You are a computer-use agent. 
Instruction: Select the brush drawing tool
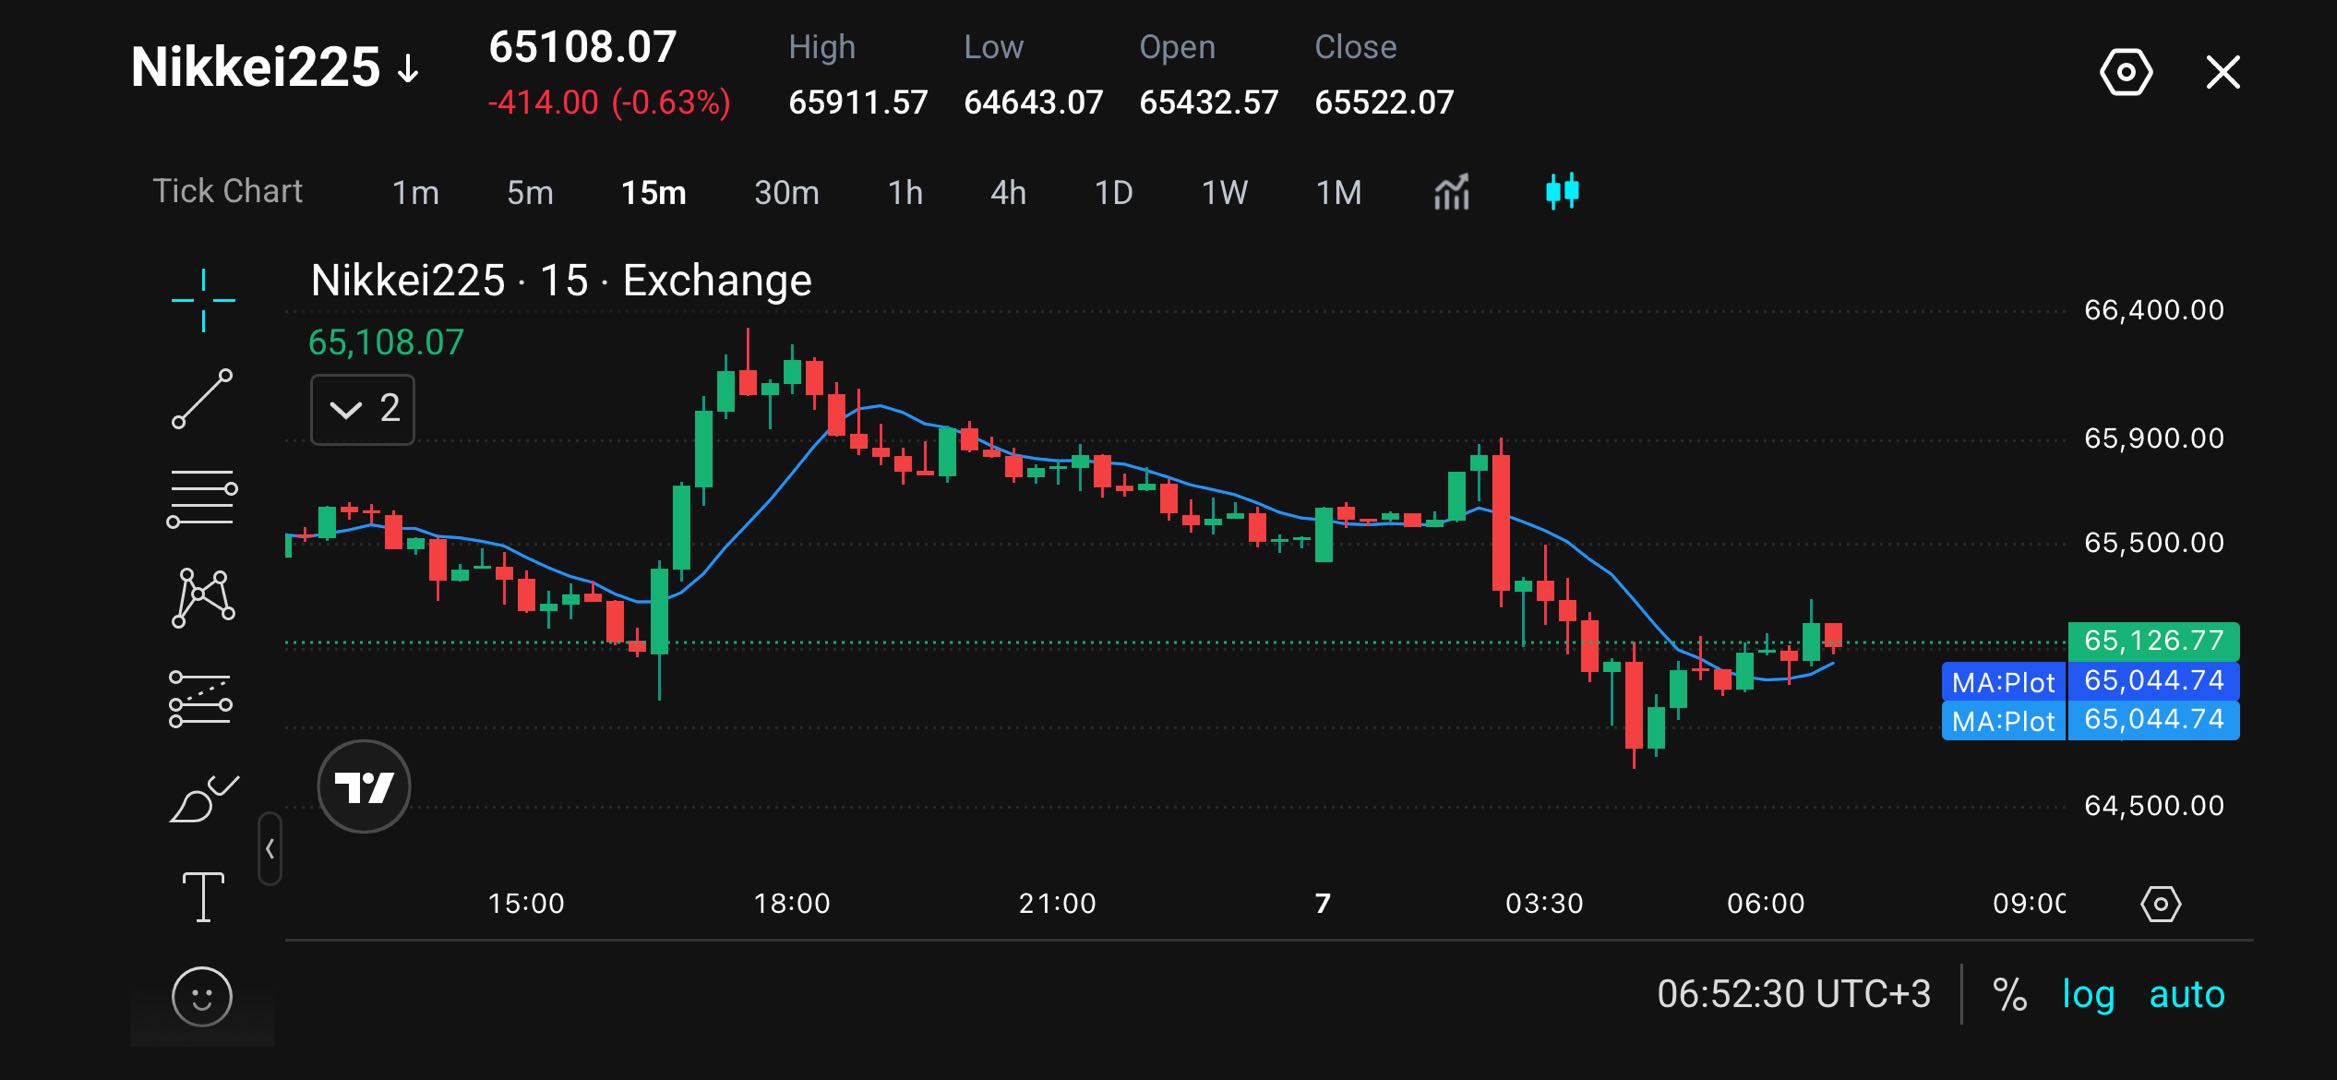[204, 798]
